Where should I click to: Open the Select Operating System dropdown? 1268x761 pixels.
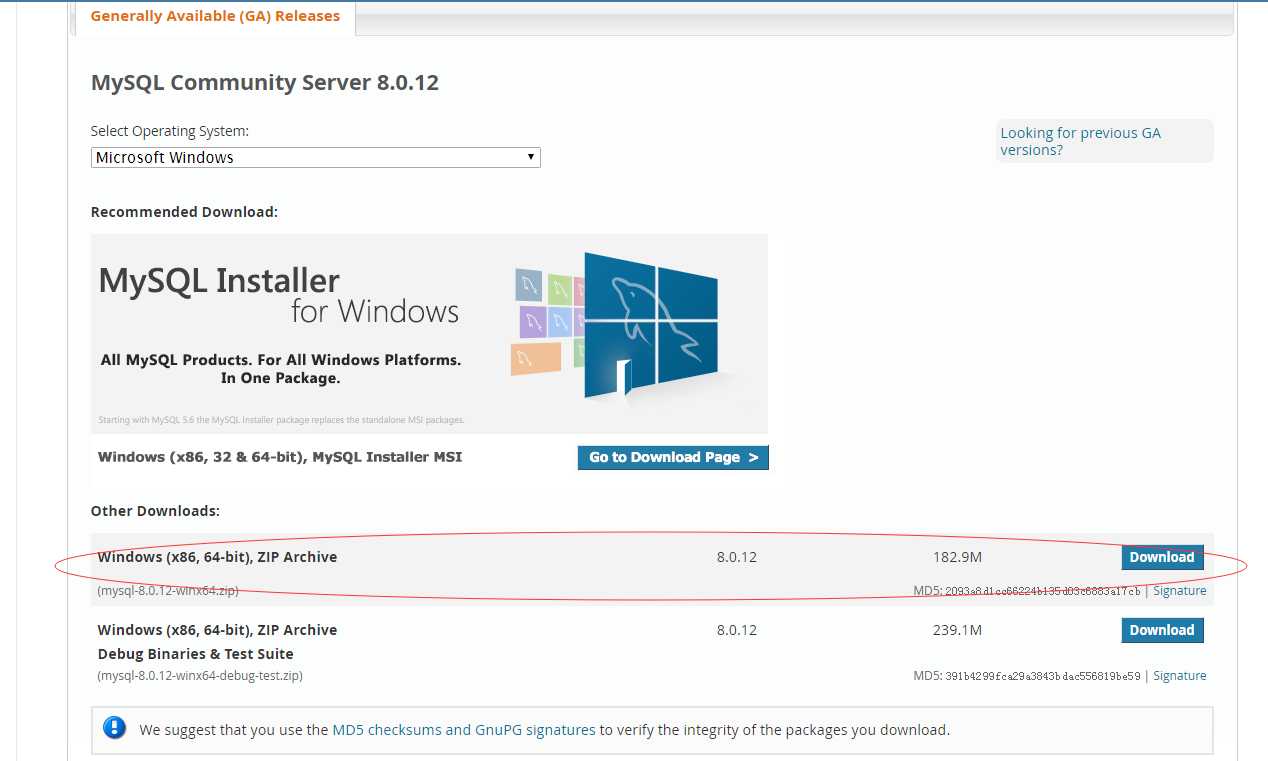[x=315, y=158]
